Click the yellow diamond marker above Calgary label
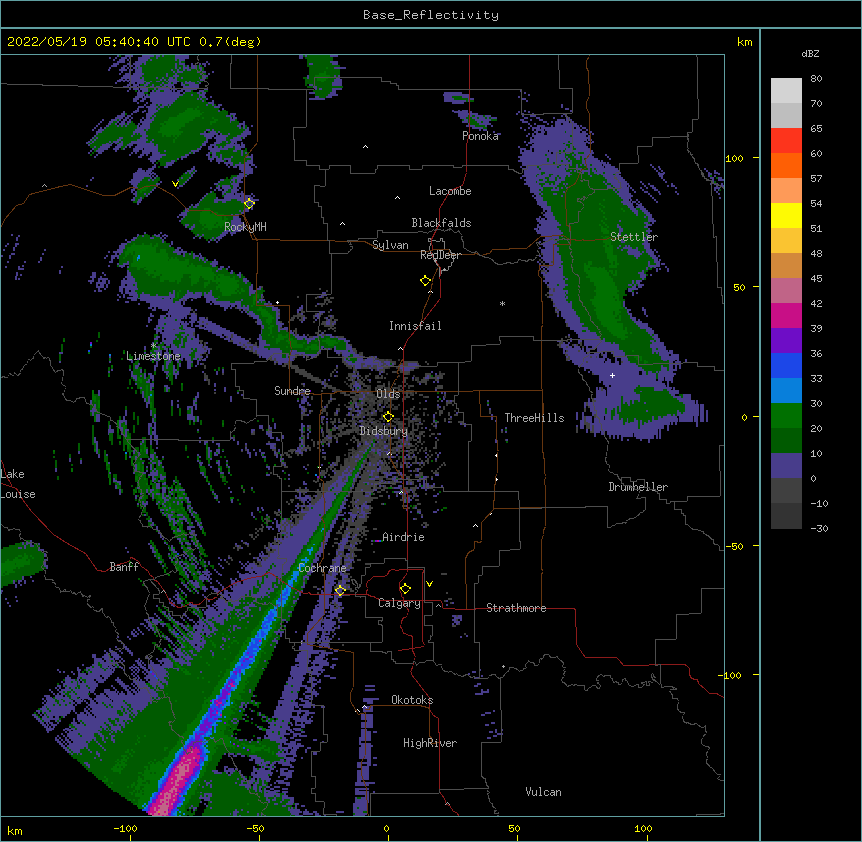 405,589
